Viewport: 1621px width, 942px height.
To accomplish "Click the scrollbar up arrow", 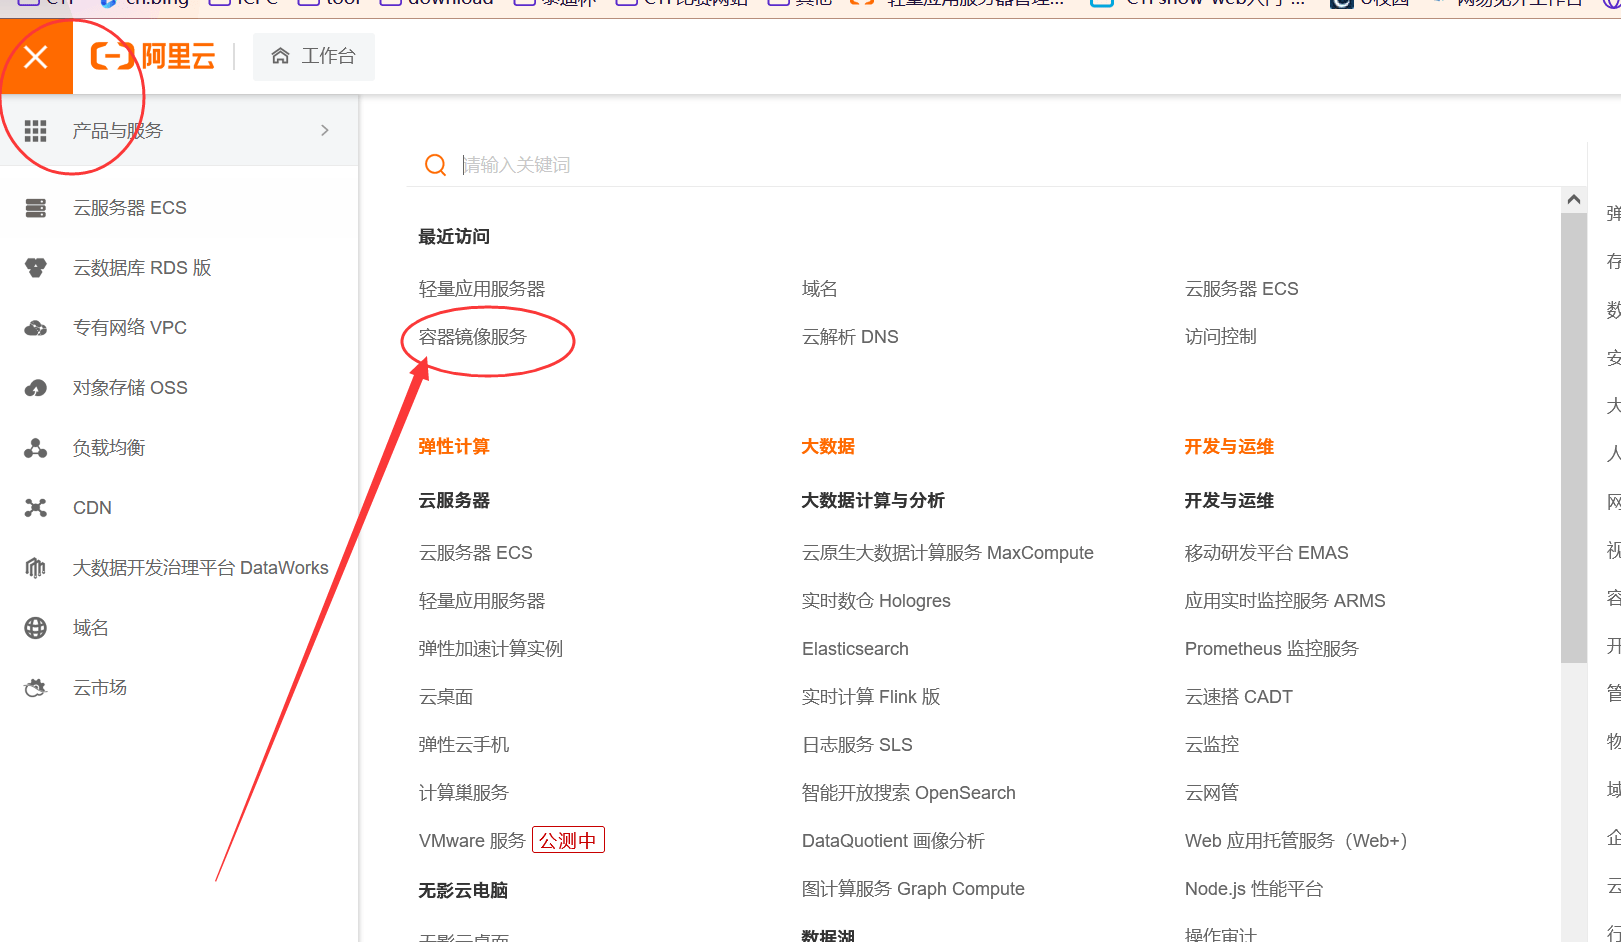I will [x=1574, y=200].
